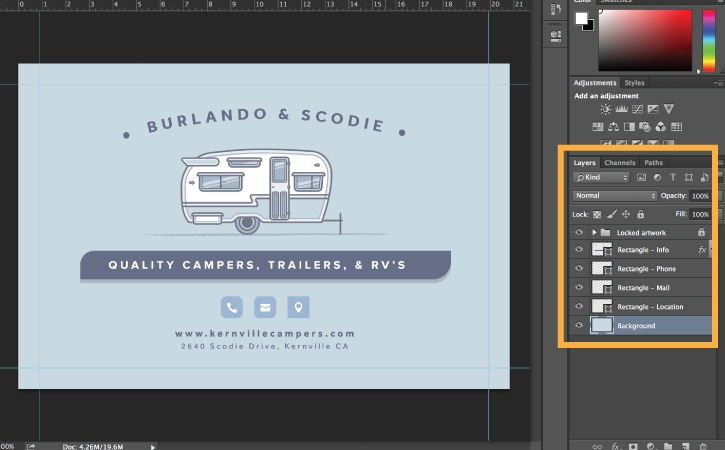
Task: Switch to the Channels tab
Action: tap(620, 162)
